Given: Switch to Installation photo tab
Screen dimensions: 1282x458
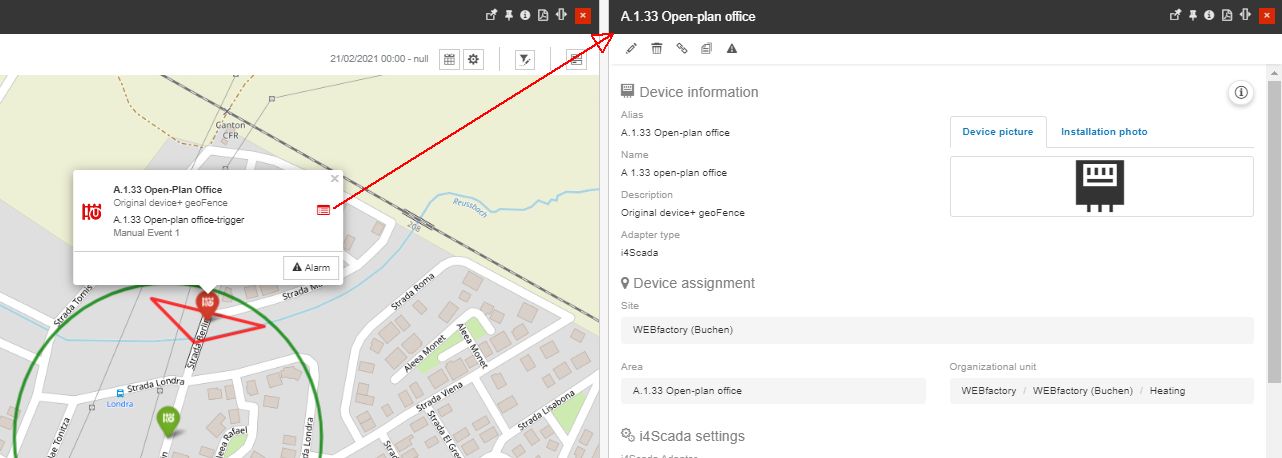Looking at the screenshot, I should click(x=1104, y=132).
